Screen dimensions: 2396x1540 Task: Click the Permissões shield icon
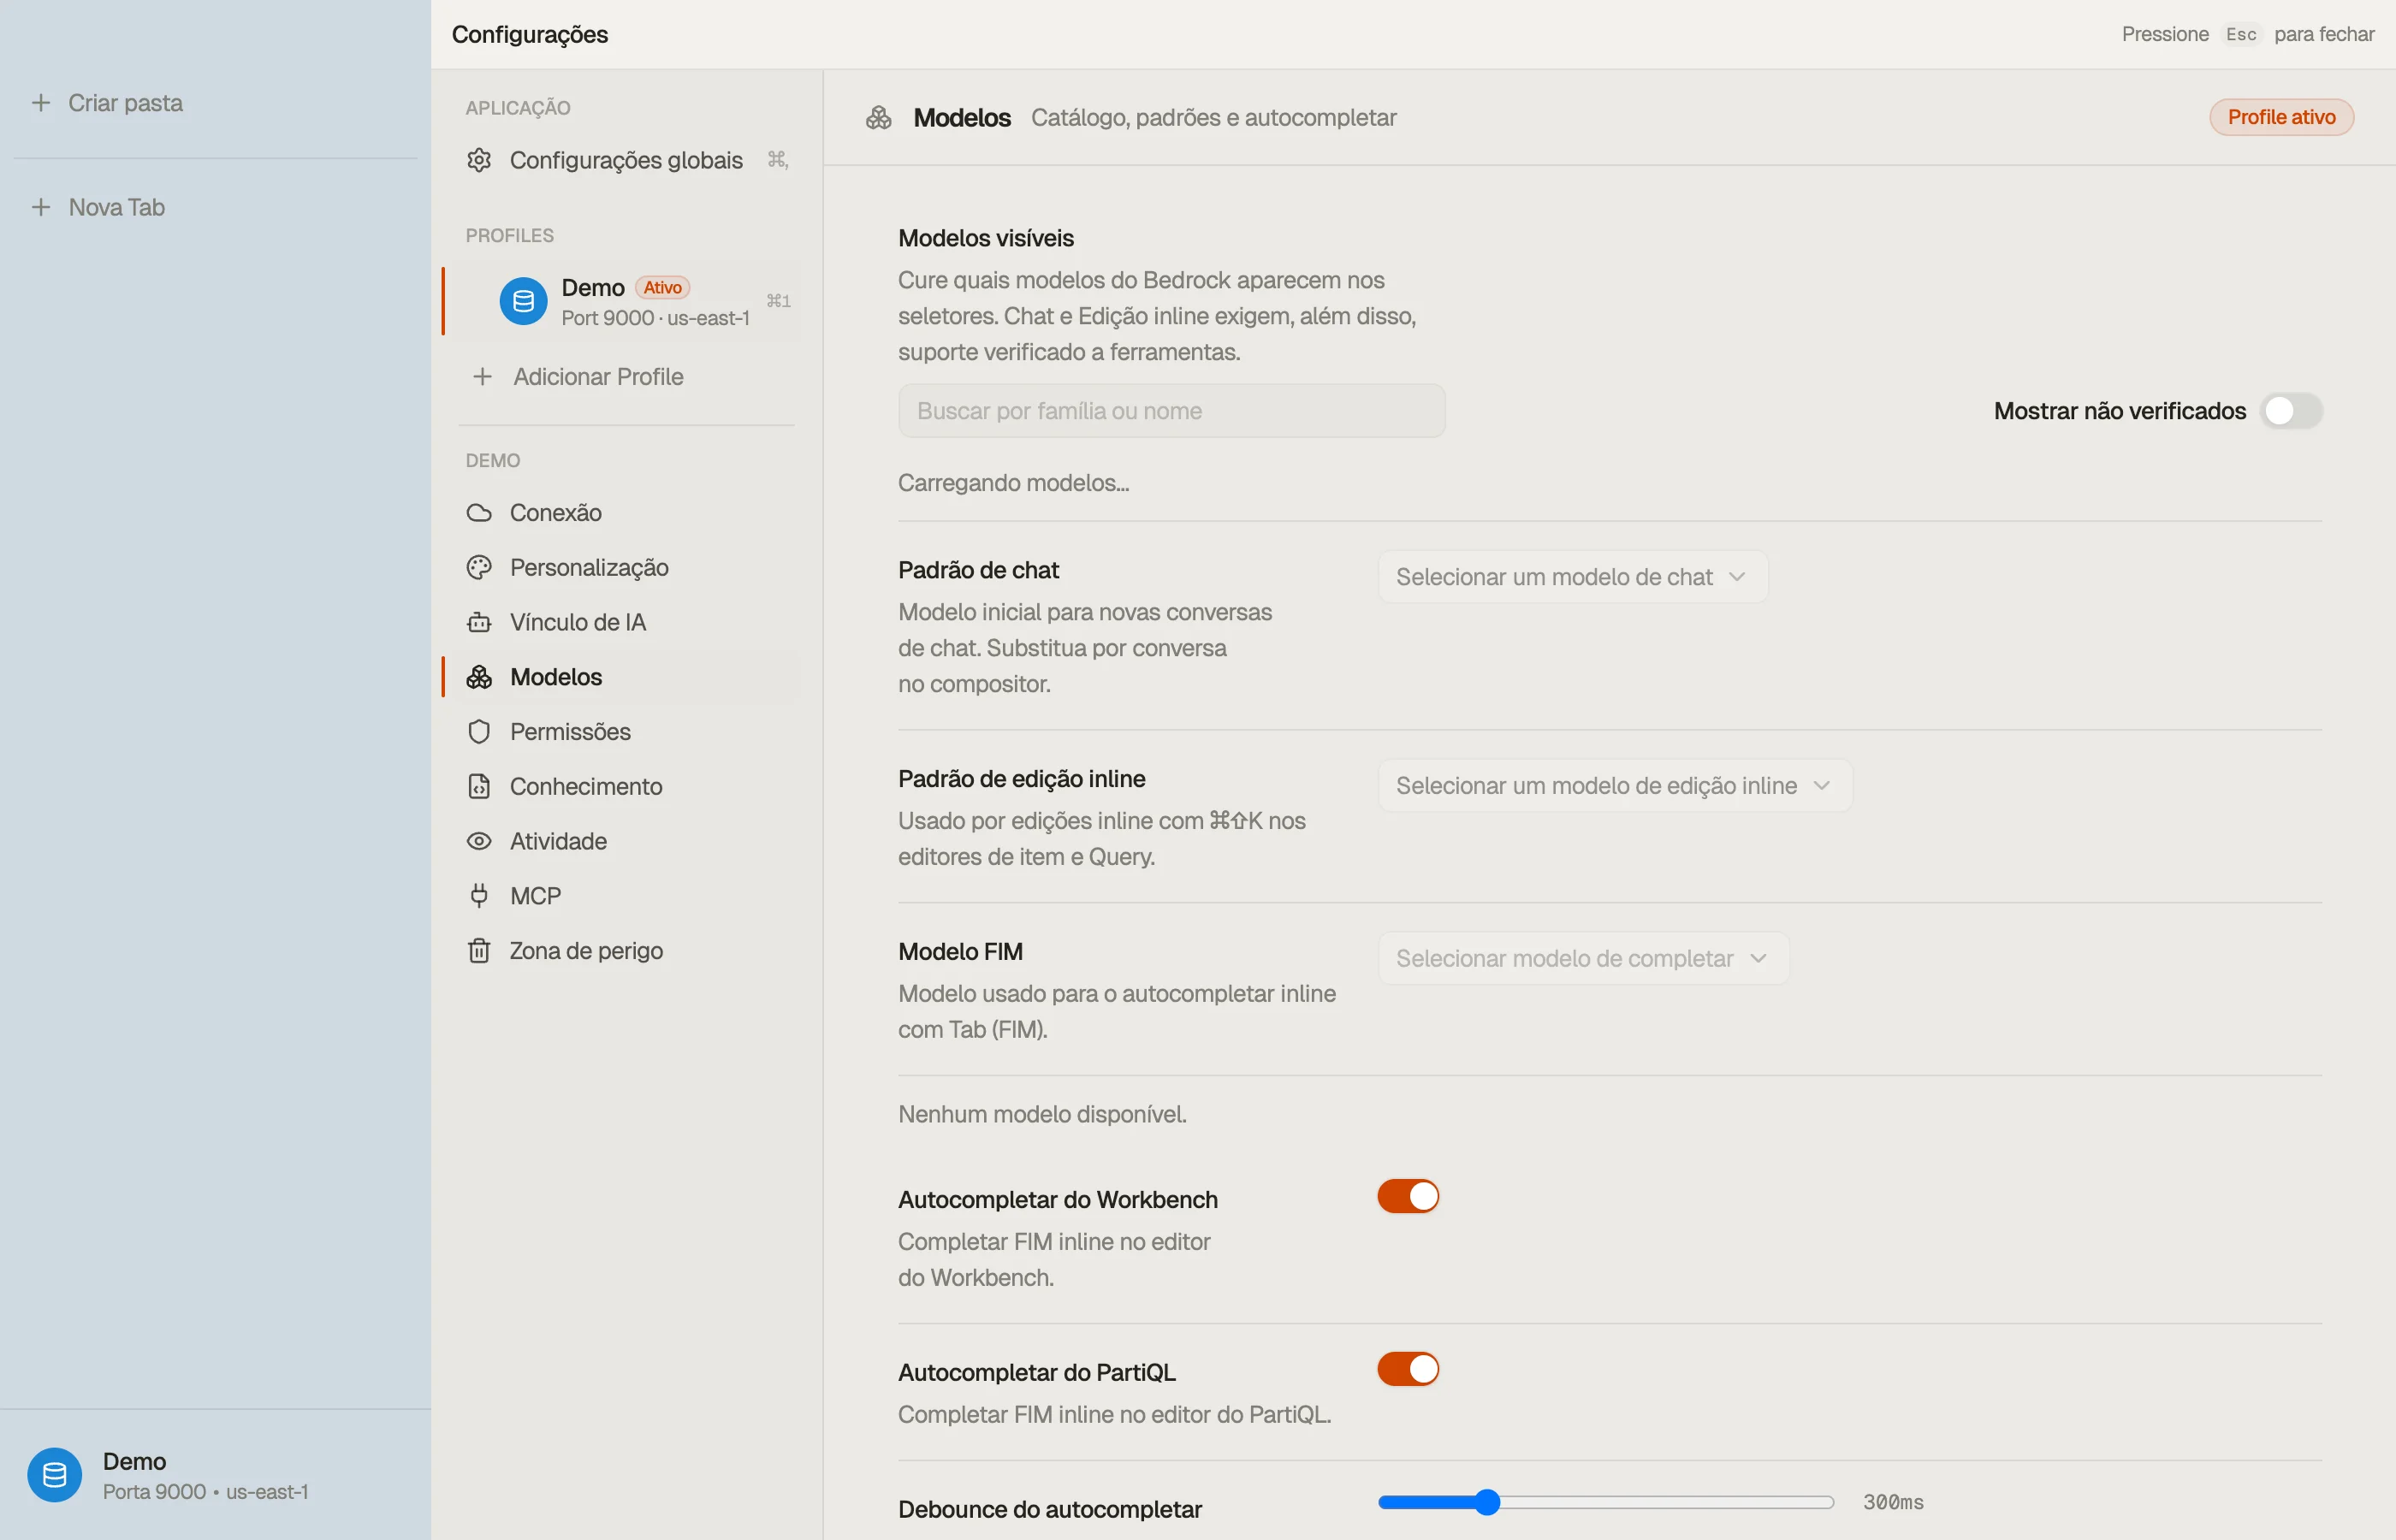(x=479, y=732)
